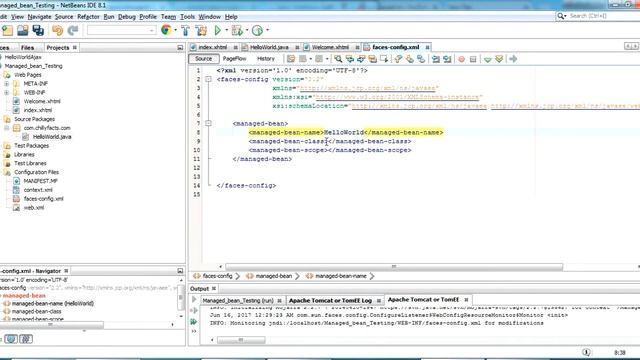Click the New Project toolbar icon
Screen dimensions: 640x360
coord(7,30)
